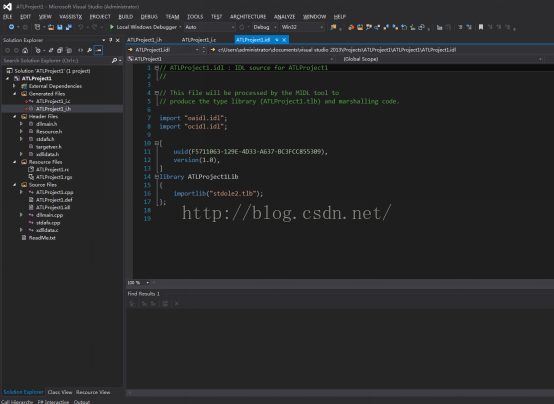554x404 pixels.
Task: Click the Forward arrow in Solution Explorer
Action: pyautogui.click(x=16, y=50)
